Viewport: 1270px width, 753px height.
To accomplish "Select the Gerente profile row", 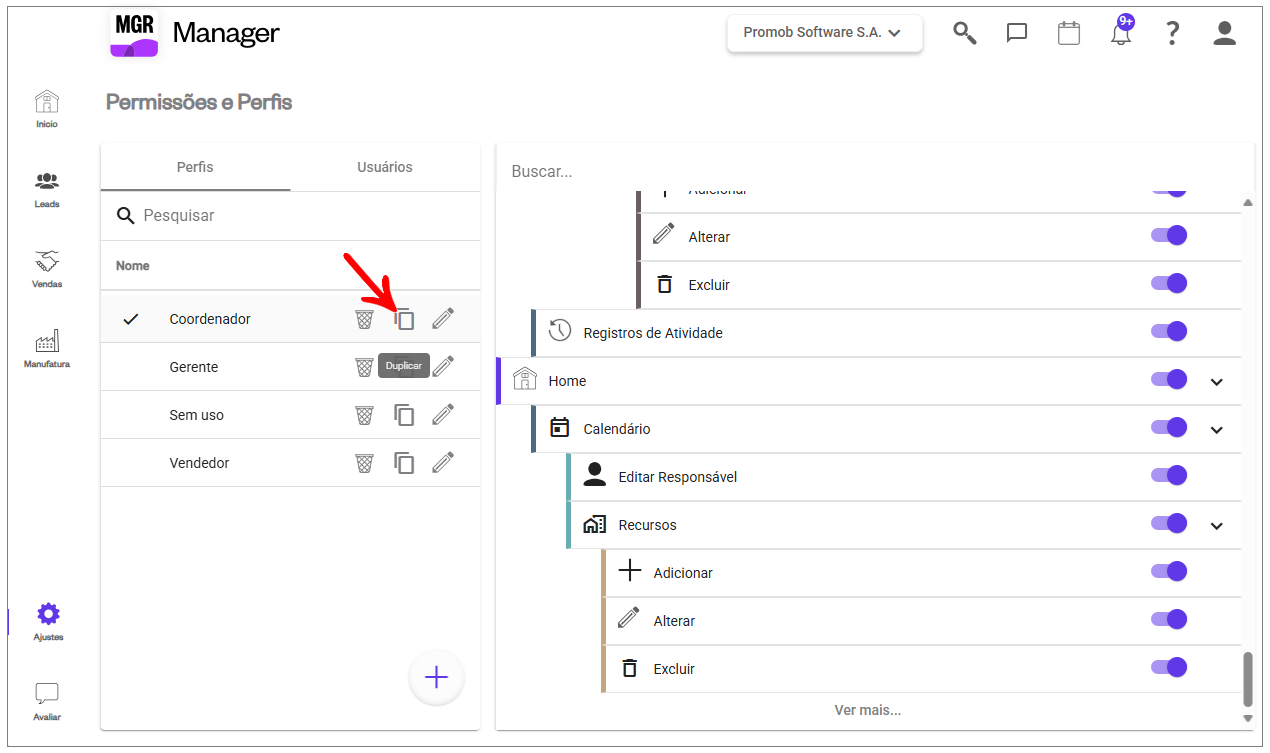I will click(x=290, y=367).
